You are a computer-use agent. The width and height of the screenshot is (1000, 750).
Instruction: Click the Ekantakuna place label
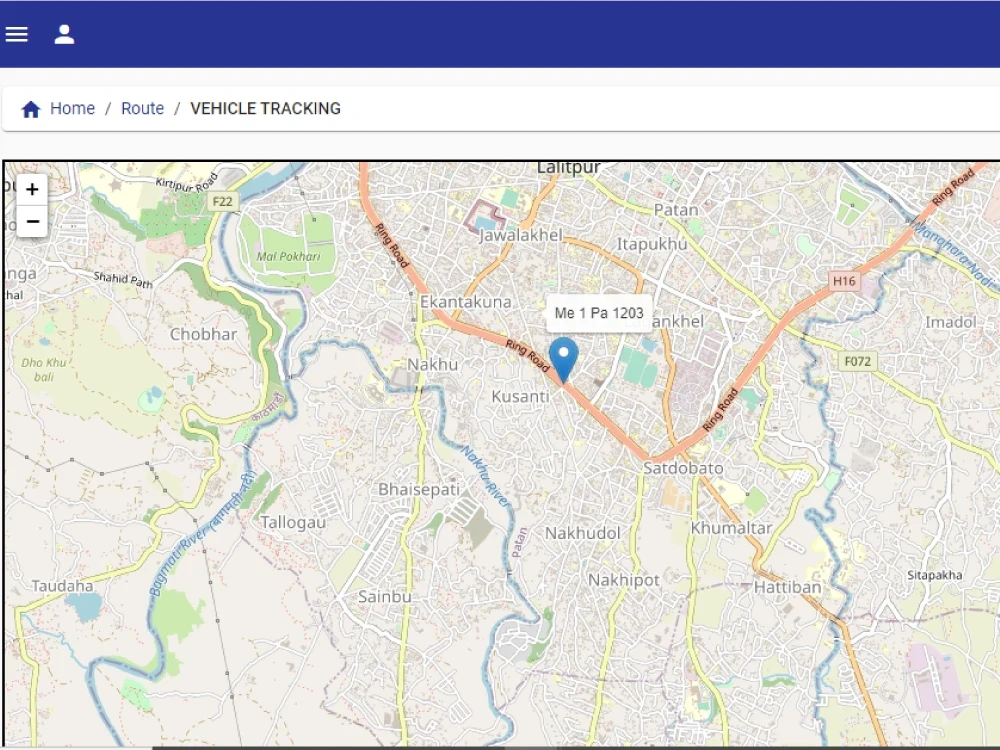tap(466, 302)
